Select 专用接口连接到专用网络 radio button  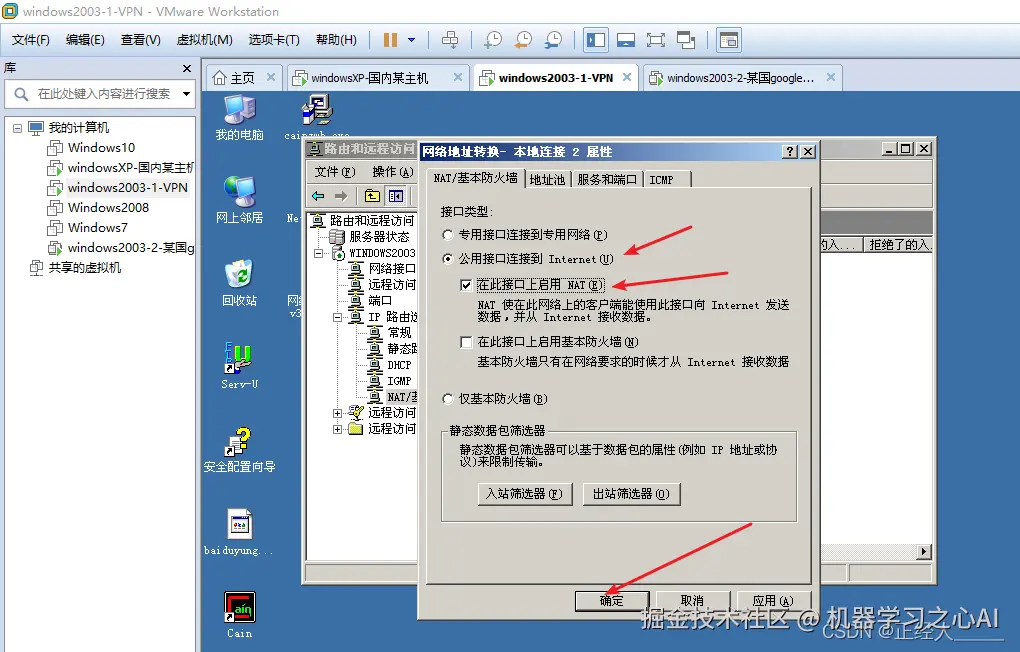(x=448, y=235)
